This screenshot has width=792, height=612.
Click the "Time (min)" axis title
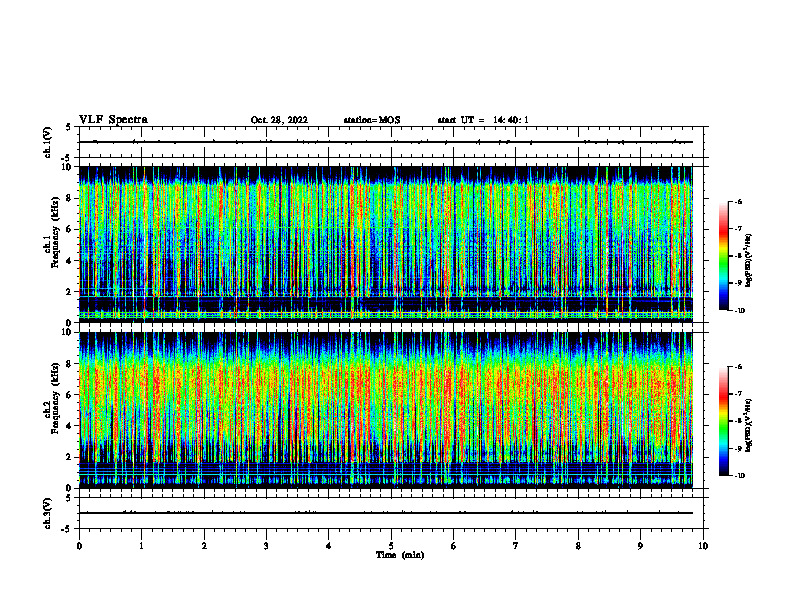[x=400, y=555]
